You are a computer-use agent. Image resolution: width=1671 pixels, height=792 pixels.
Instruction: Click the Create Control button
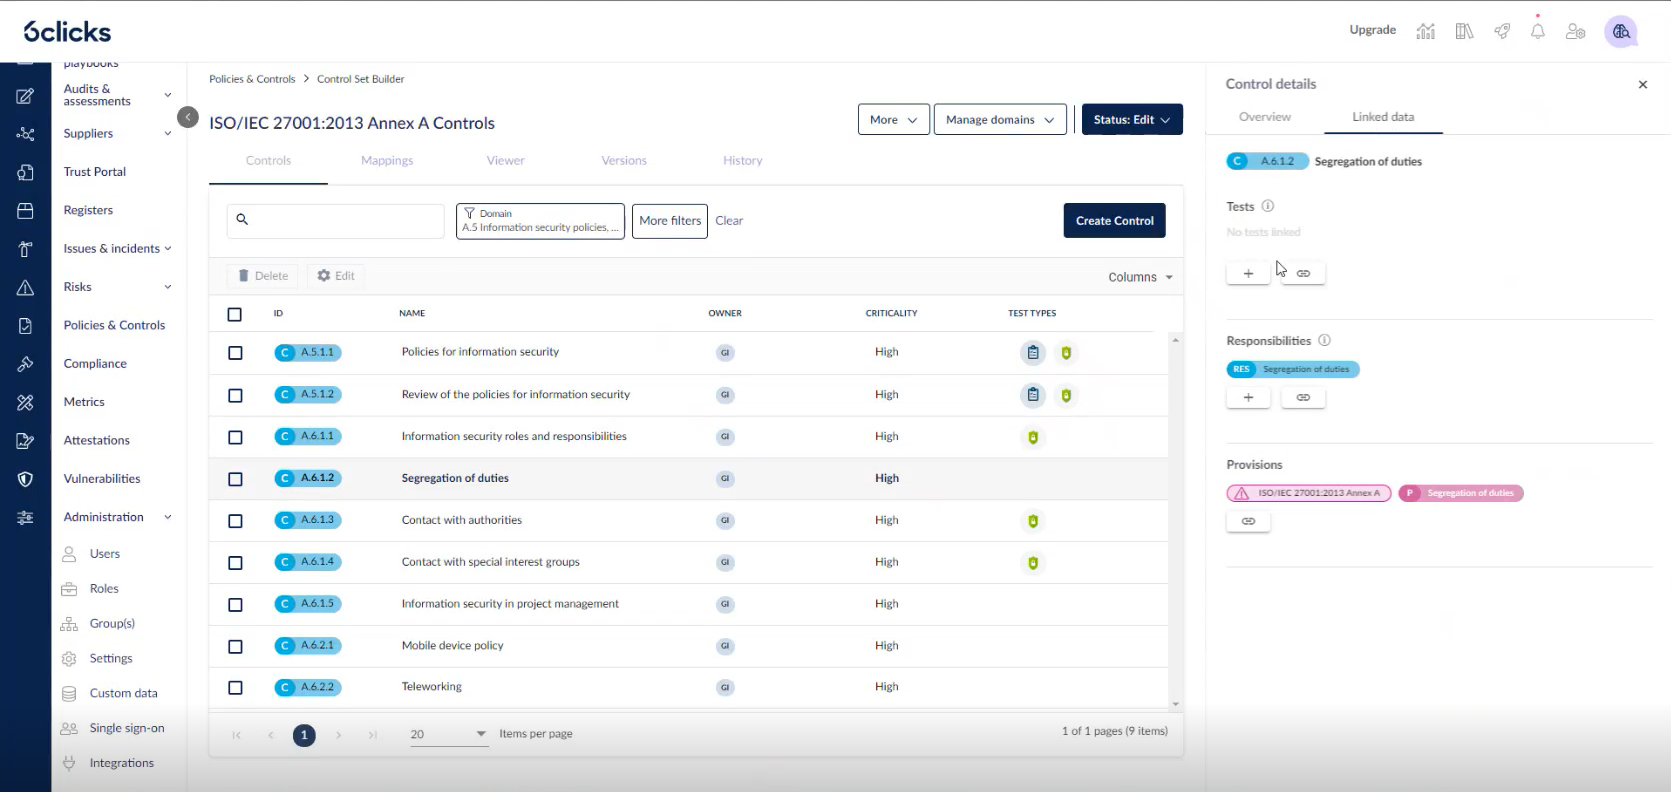pos(1114,221)
